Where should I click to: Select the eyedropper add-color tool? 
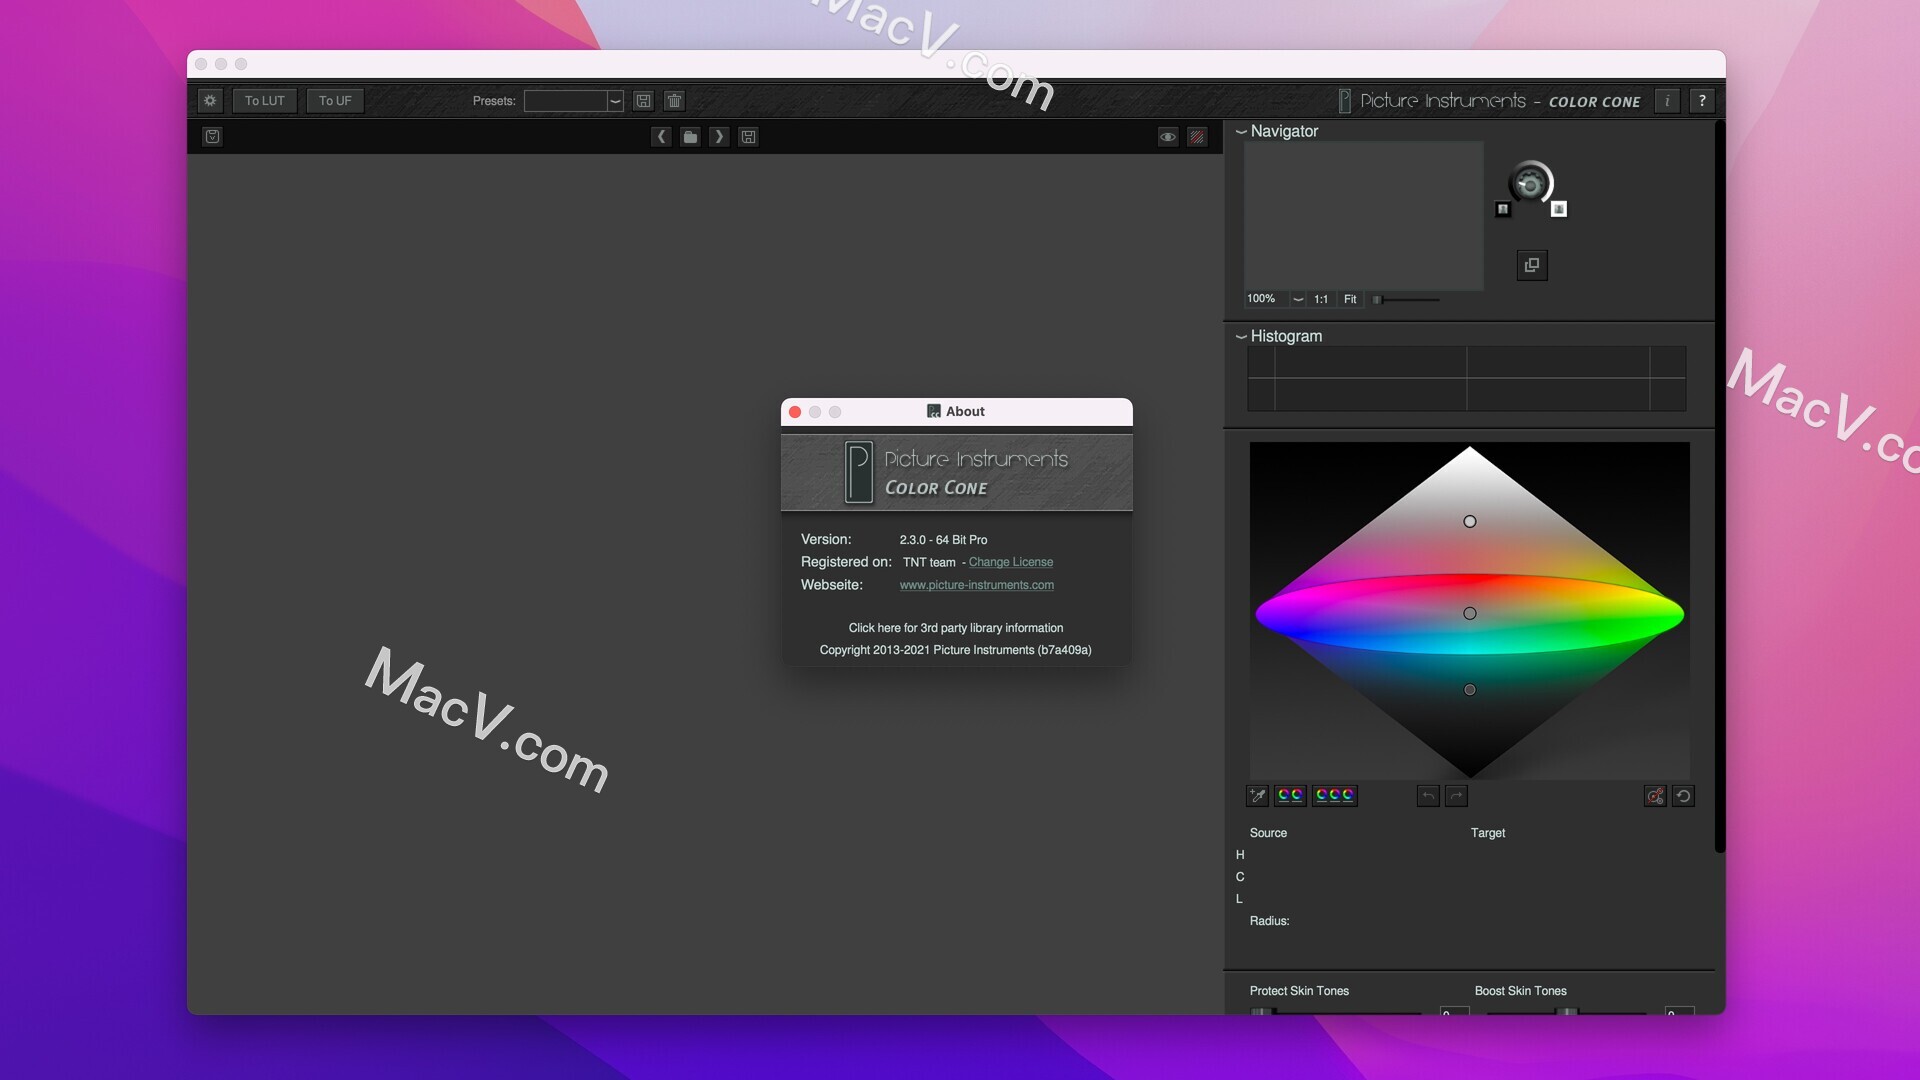tap(1258, 796)
